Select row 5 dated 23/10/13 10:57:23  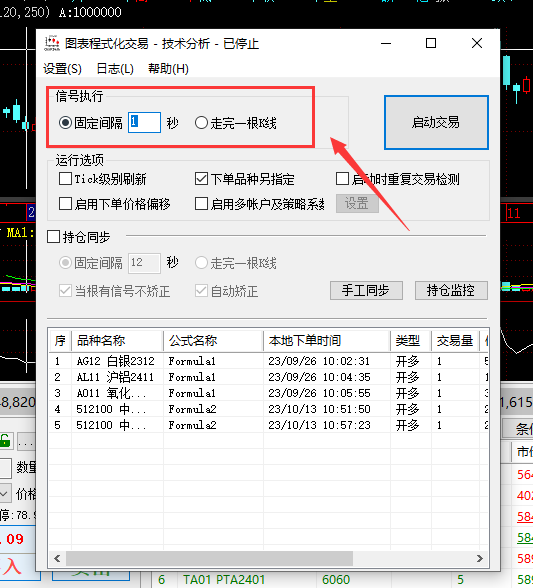point(269,425)
